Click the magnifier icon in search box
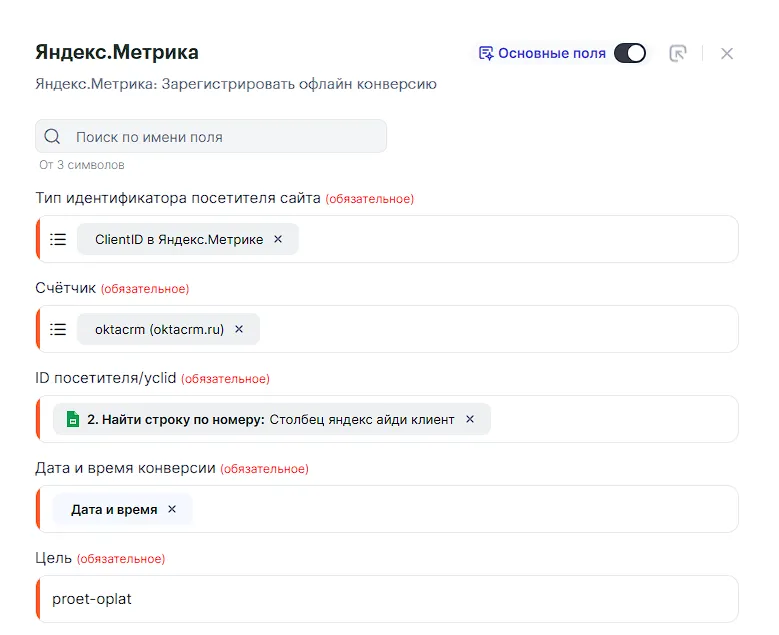779x635 pixels. point(53,137)
